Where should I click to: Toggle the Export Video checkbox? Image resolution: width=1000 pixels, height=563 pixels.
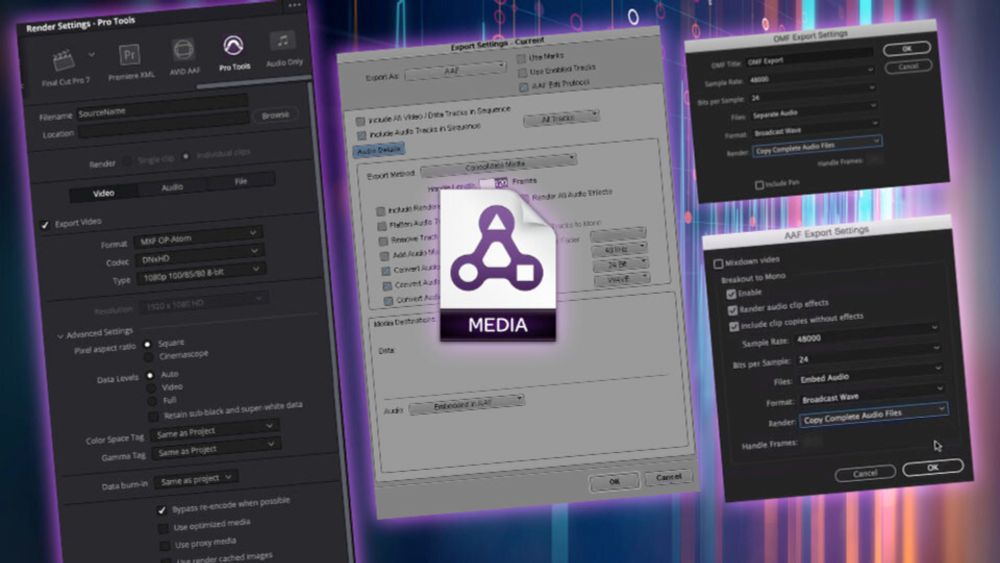click(45, 225)
